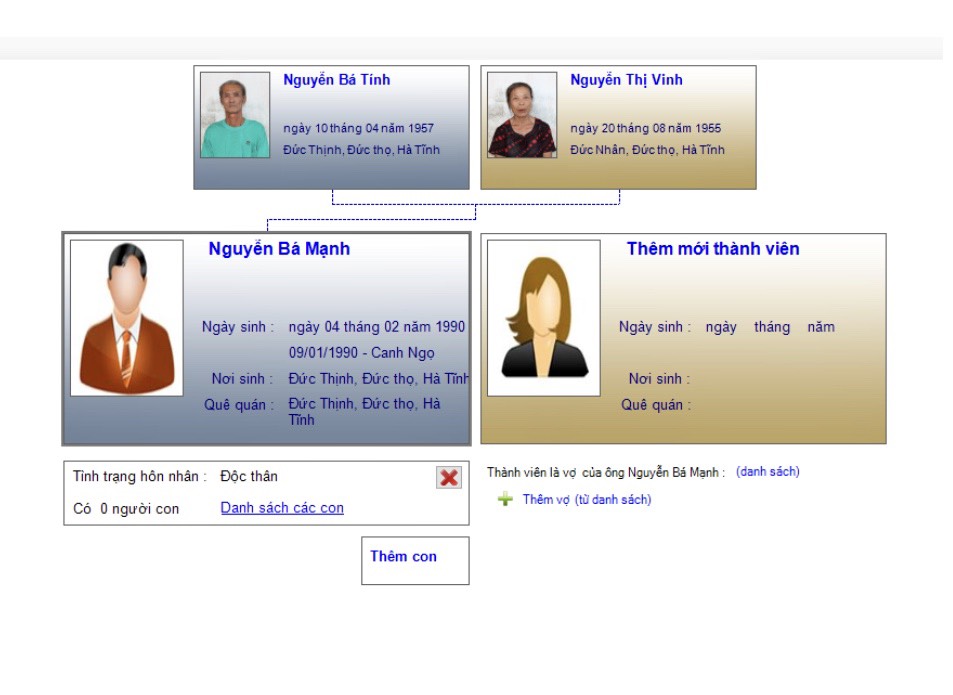Click the birth date 'ngày 04 tháng 02 năm 1990'

tap(377, 327)
